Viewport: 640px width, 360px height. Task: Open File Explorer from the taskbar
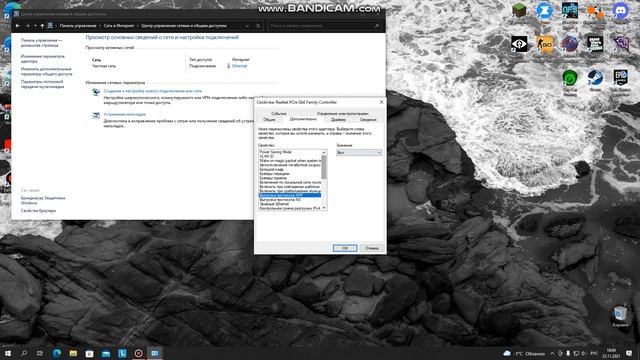pos(73,353)
